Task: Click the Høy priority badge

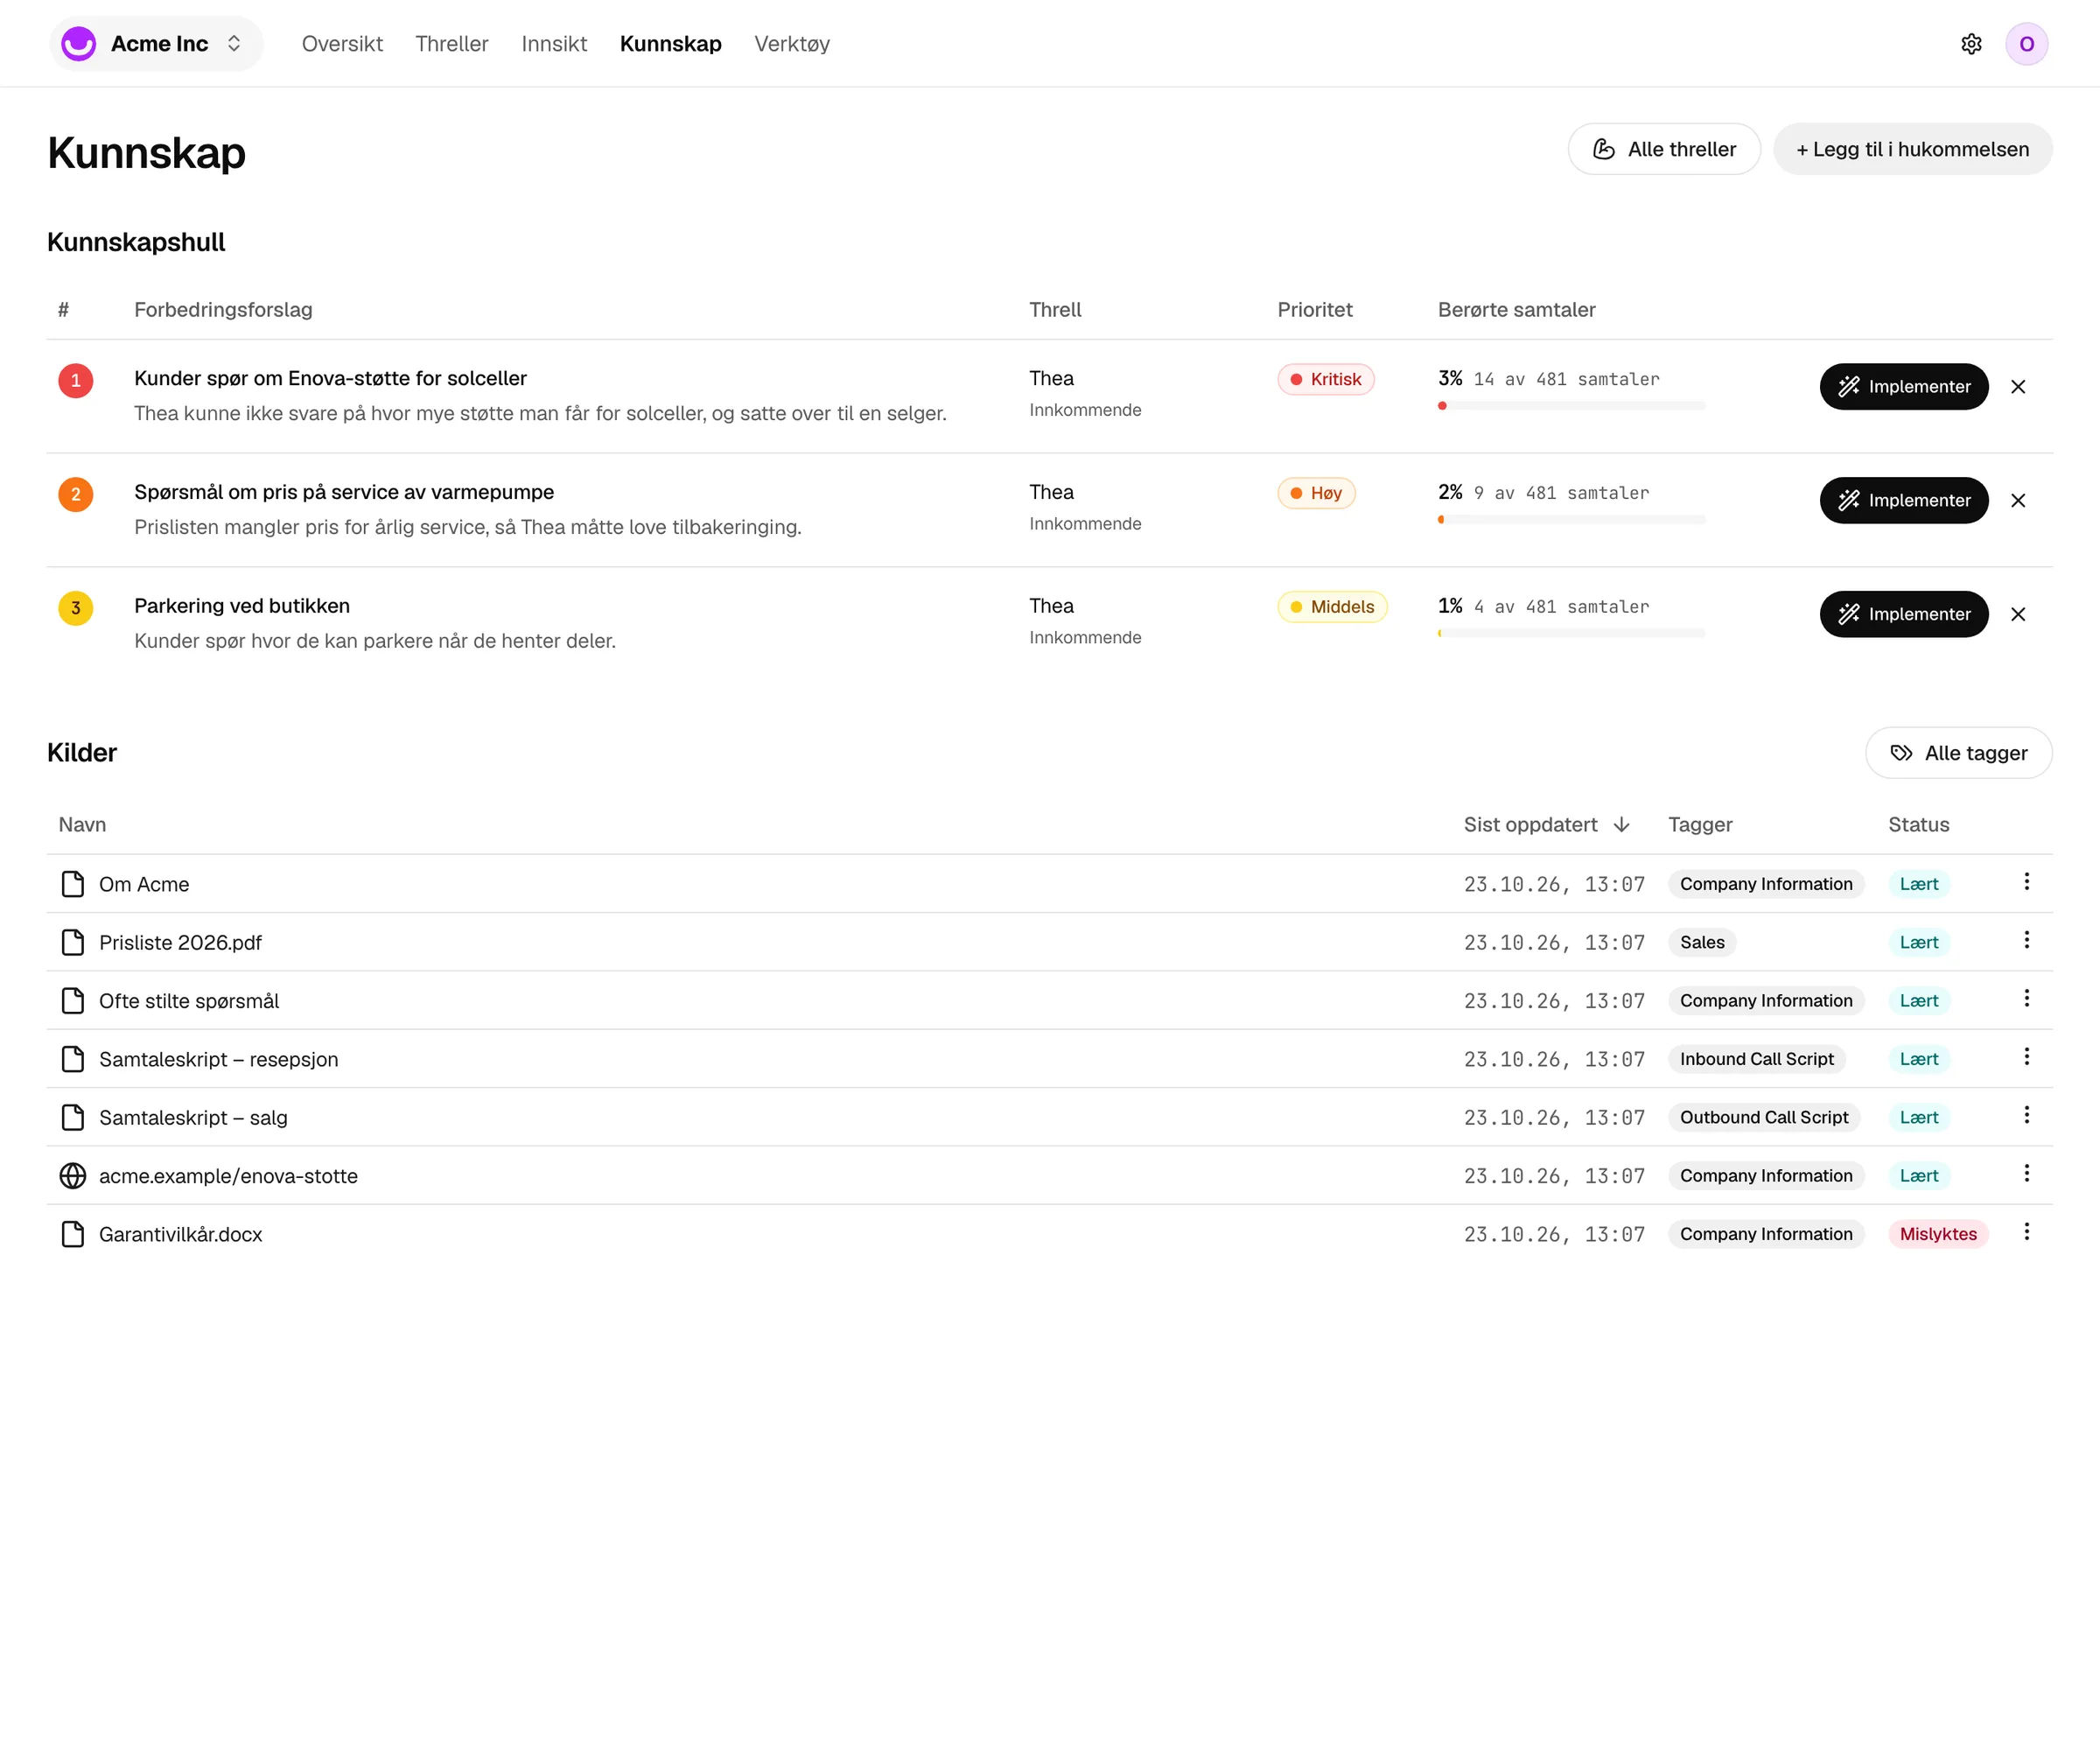Action: pyautogui.click(x=1316, y=494)
